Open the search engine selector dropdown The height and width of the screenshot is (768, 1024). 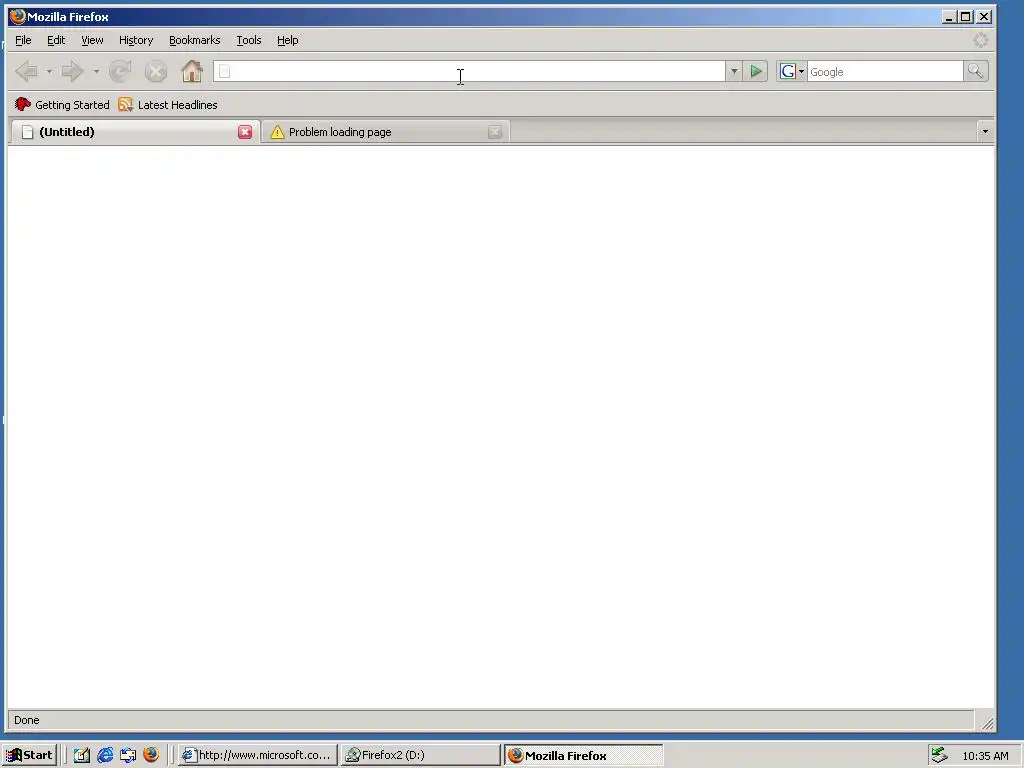coord(792,71)
